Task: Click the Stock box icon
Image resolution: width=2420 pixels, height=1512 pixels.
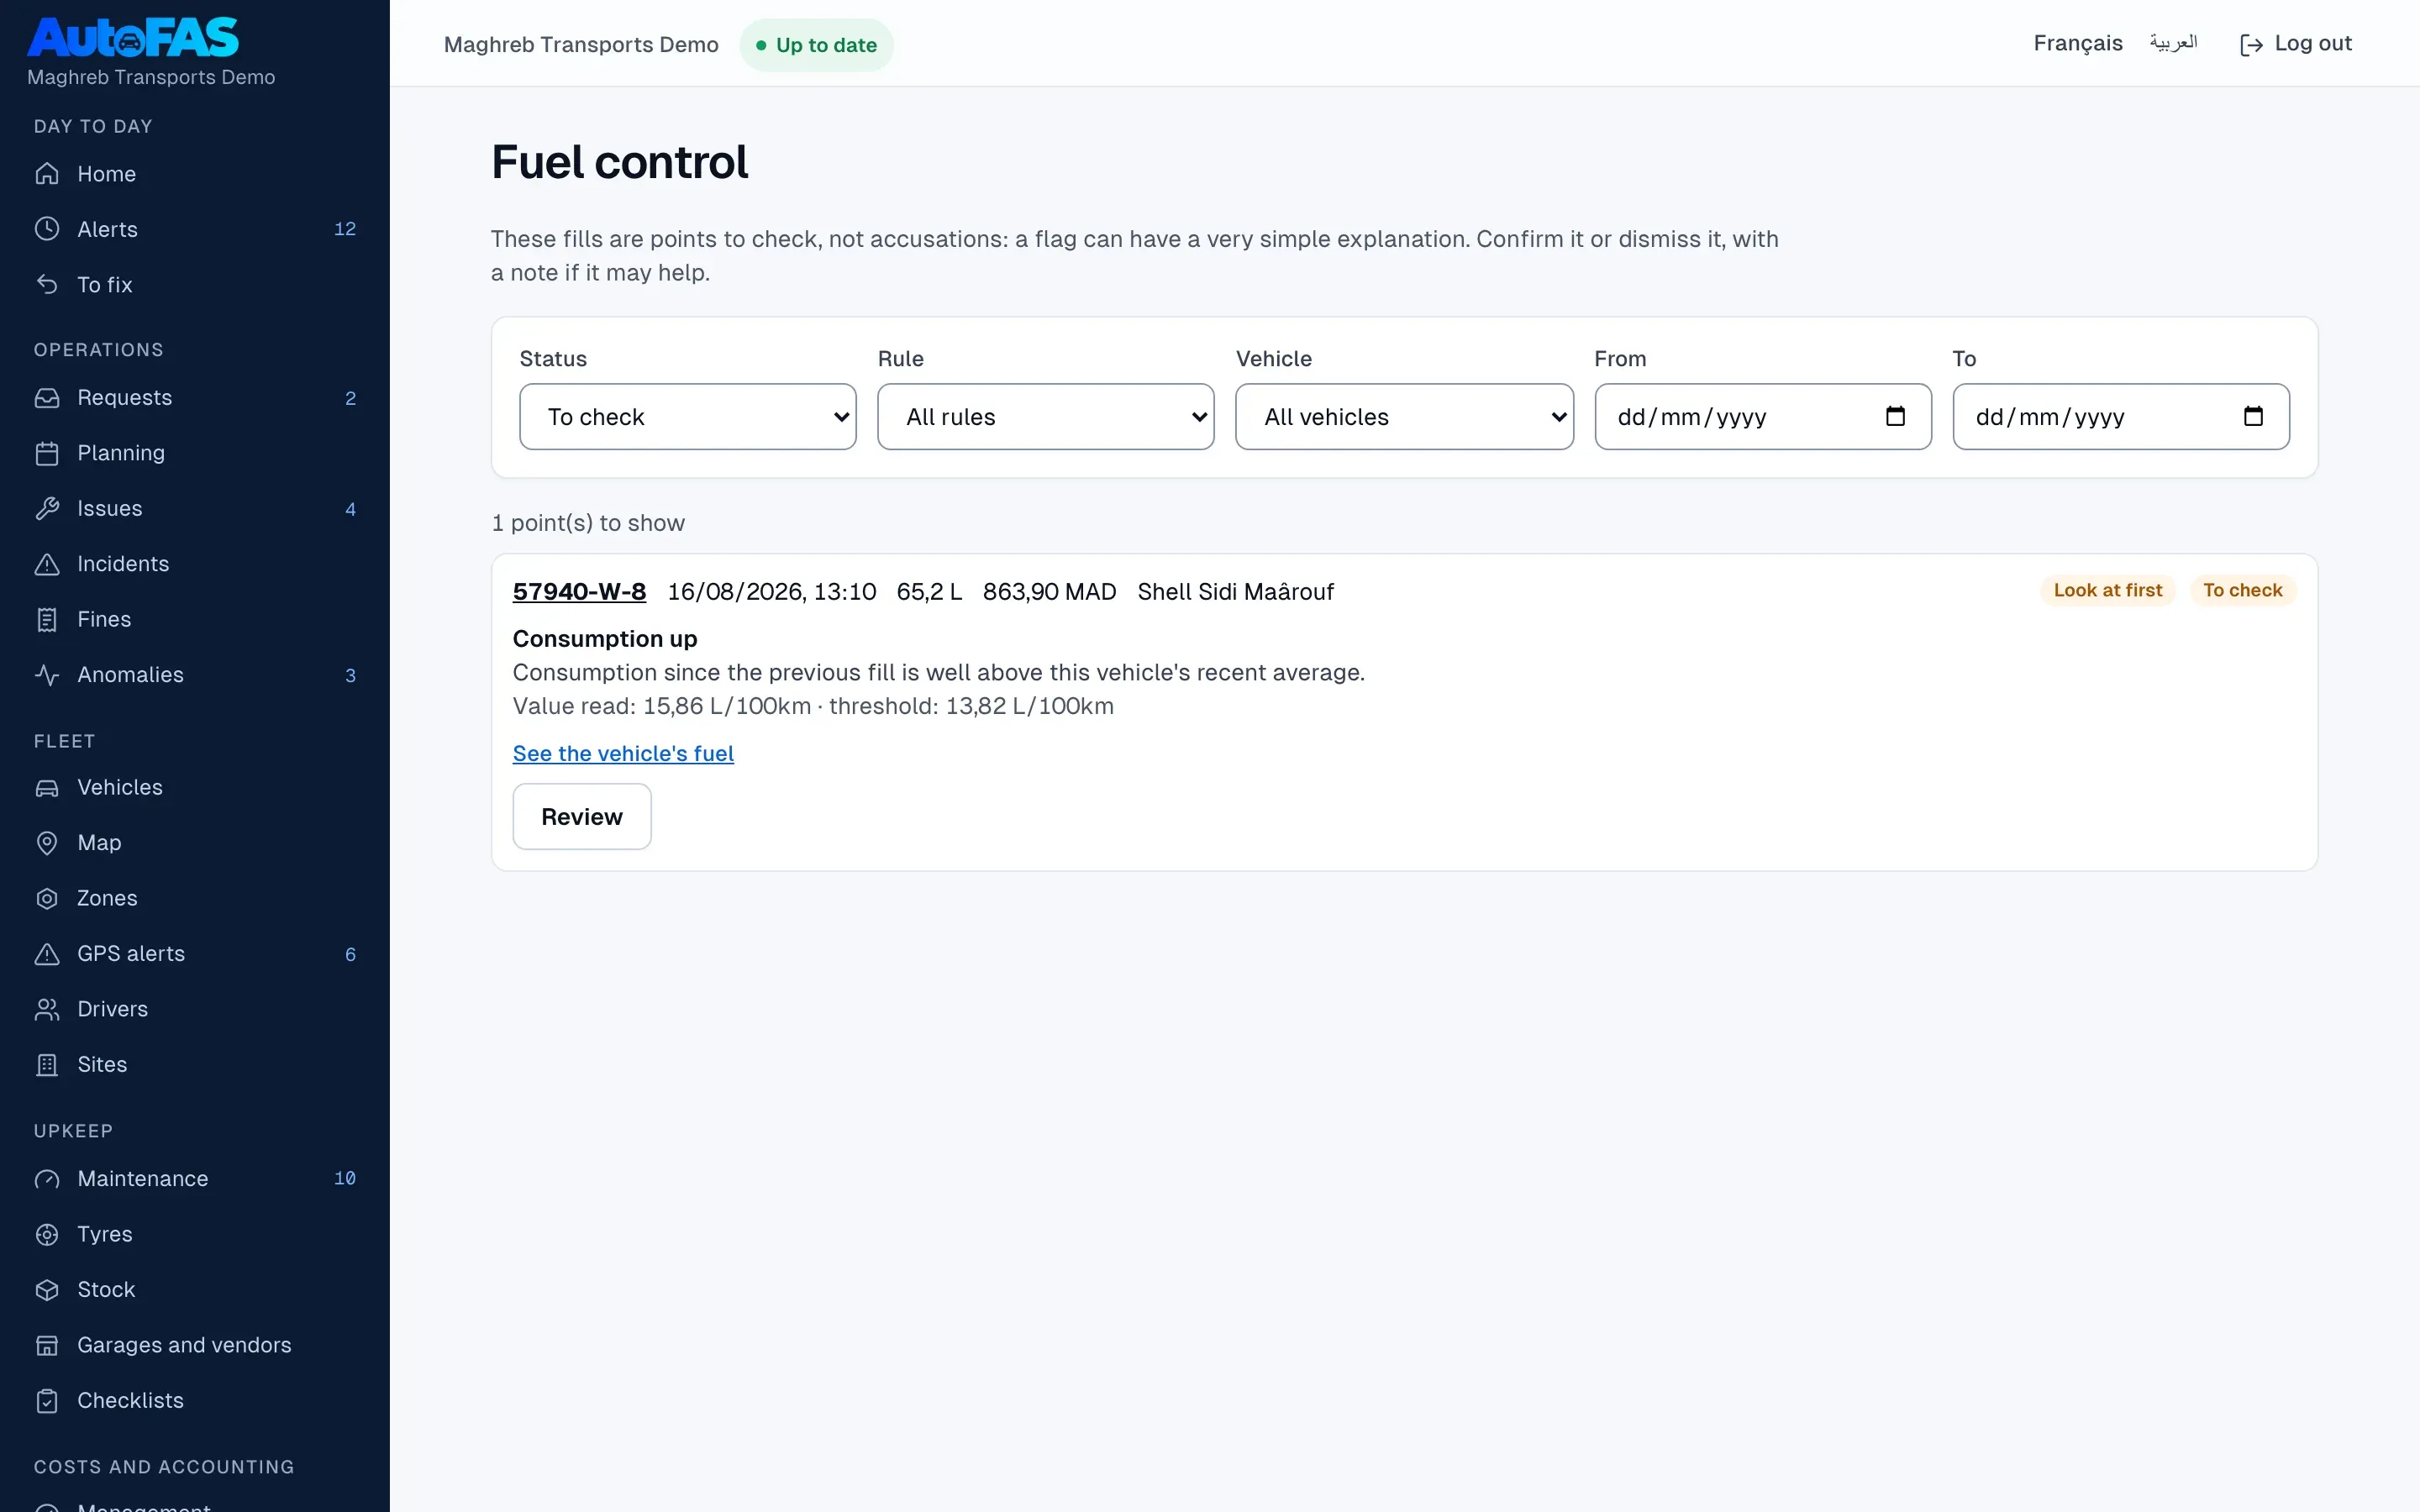Action: click(x=47, y=1290)
